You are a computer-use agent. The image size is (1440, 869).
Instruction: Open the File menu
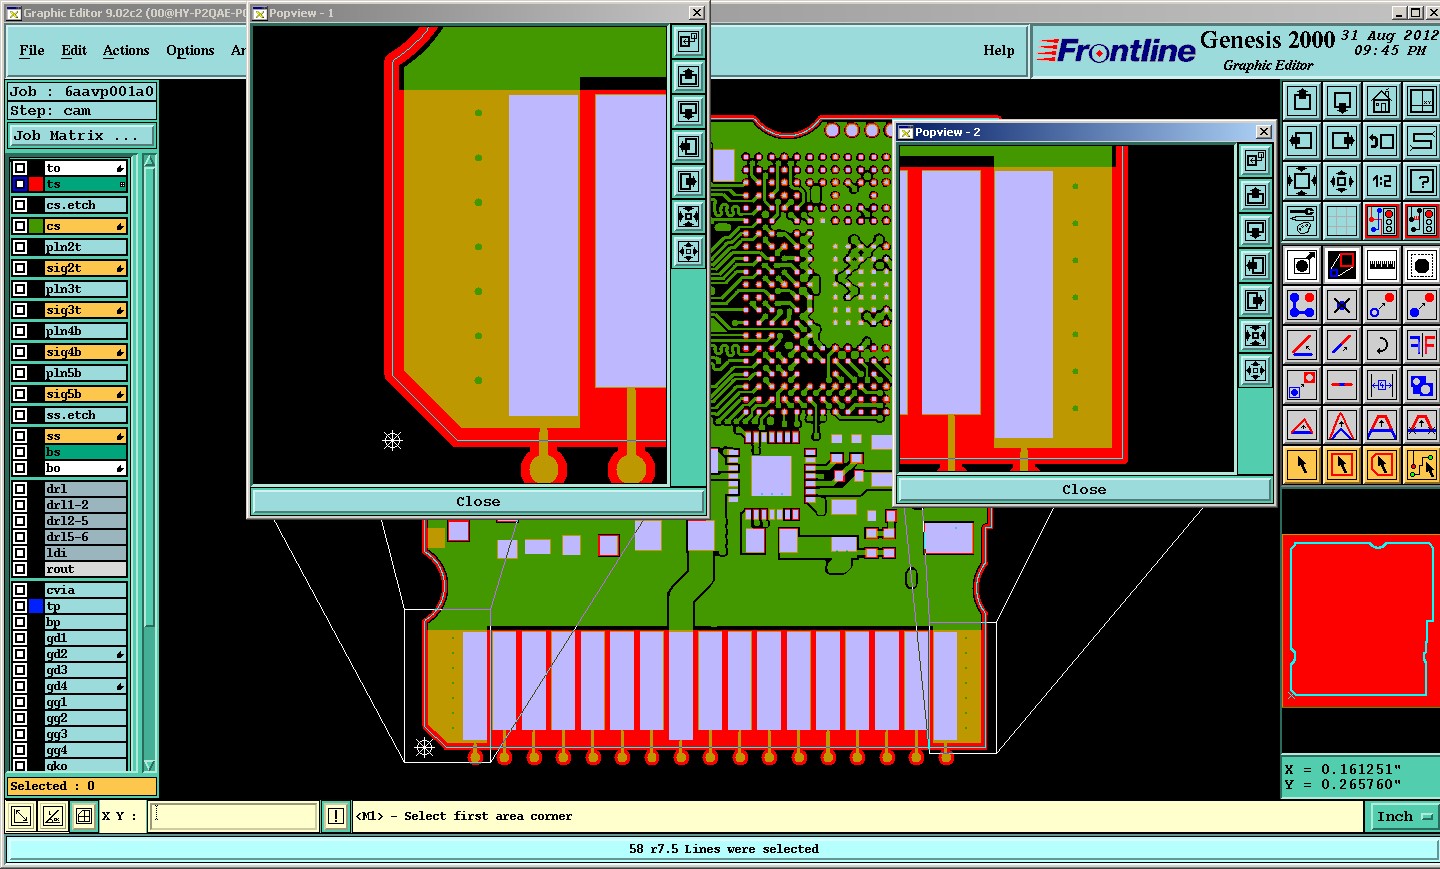click(x=32, y=50)
